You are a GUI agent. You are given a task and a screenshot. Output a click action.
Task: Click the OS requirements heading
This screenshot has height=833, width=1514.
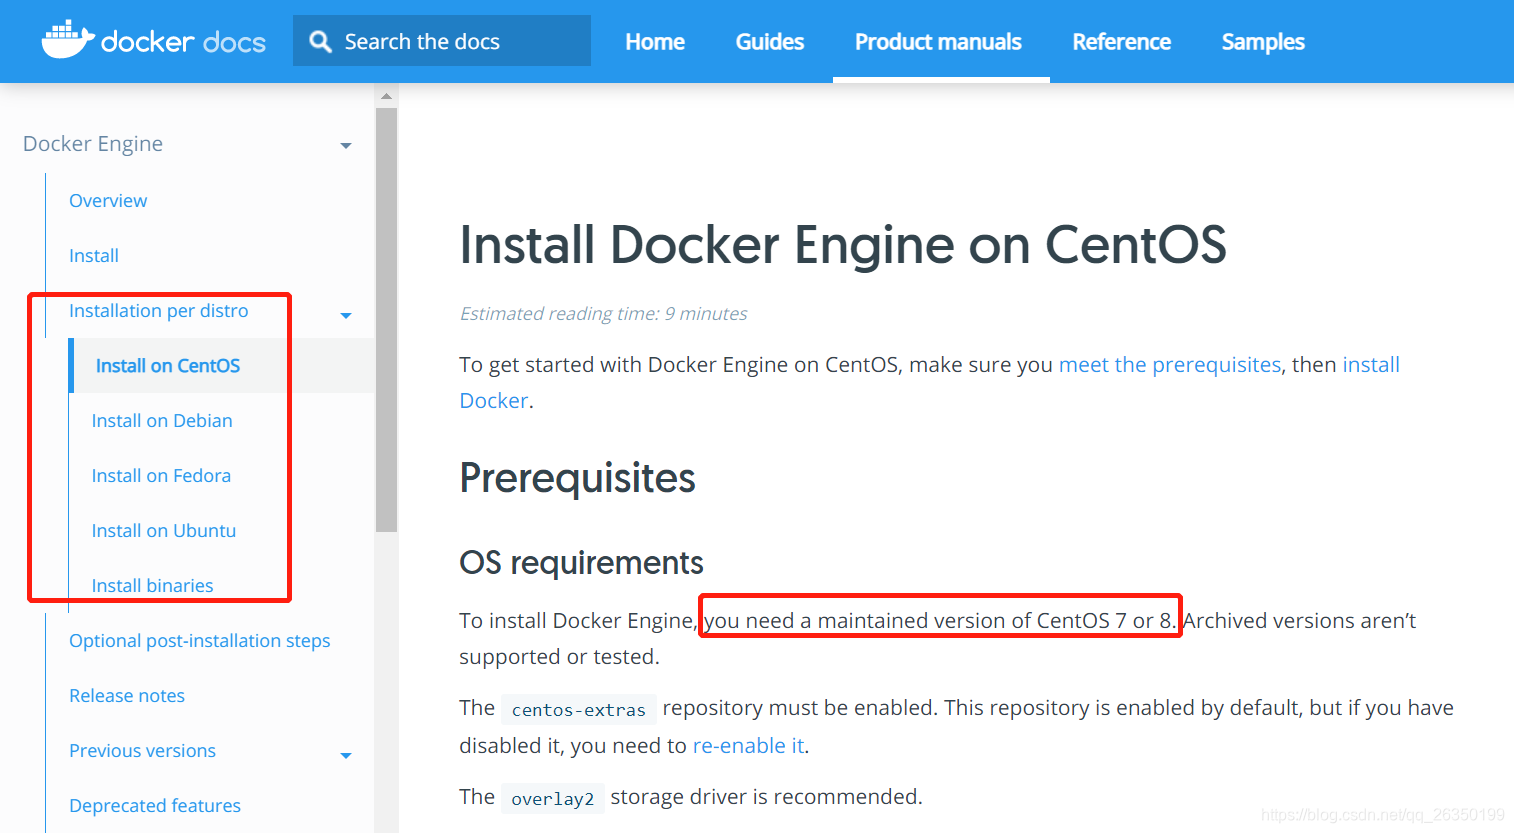581,563
